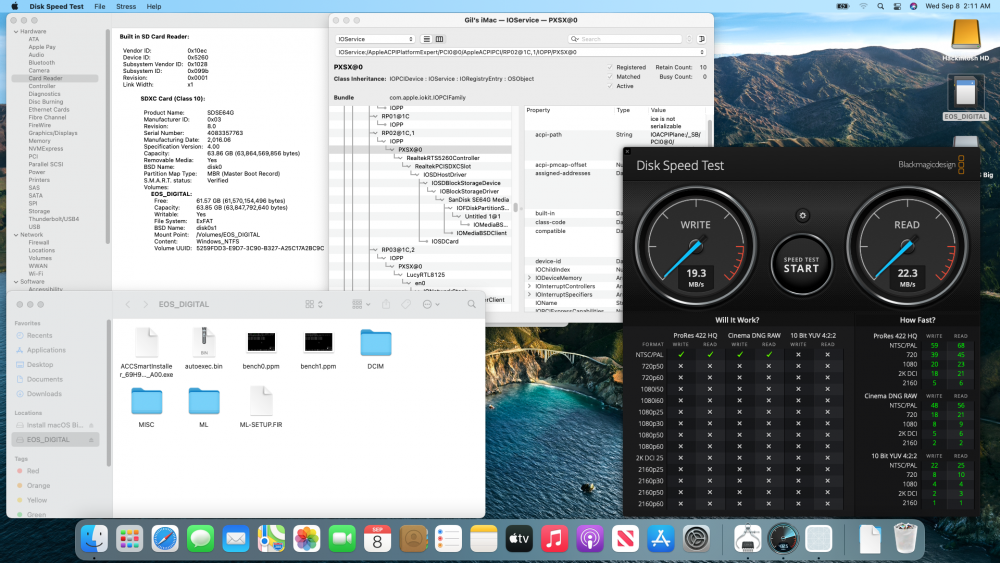The height and width of the screenshot is (563, 1000).
Task: Change Finder view mode selector
Action: coord(314,305)
